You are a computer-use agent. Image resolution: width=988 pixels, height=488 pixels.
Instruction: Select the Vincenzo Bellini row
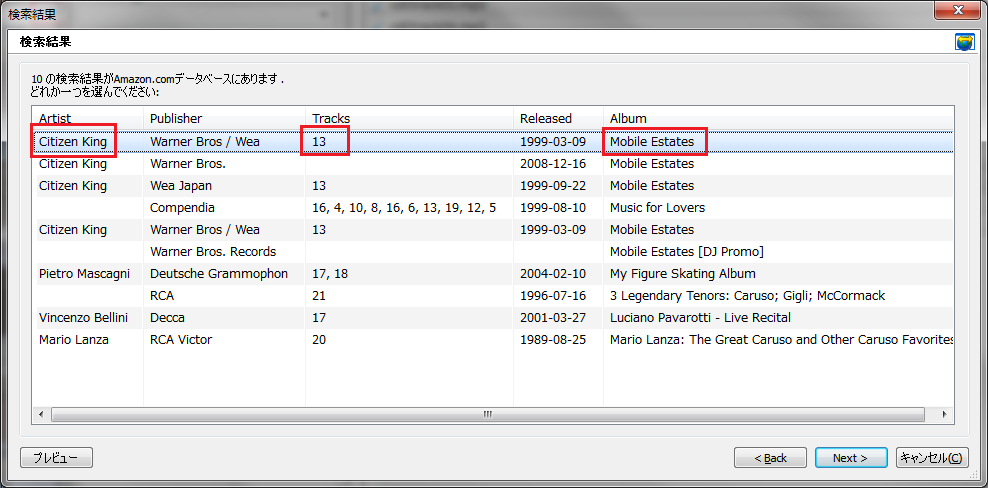493,318
